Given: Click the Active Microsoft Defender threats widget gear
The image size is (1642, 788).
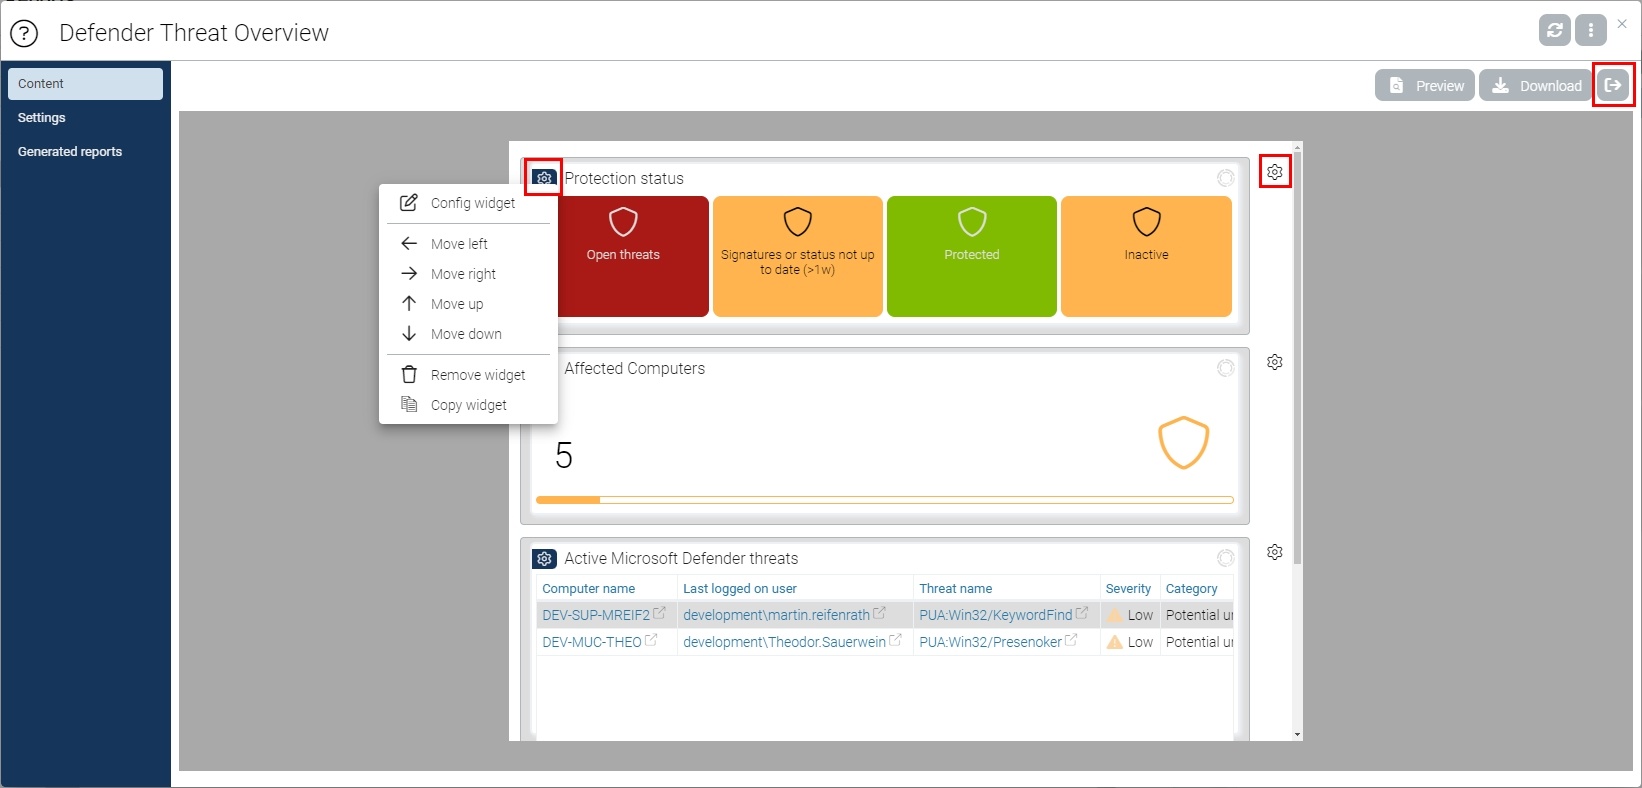Looking at the screenshot, I should pos(544,558).
